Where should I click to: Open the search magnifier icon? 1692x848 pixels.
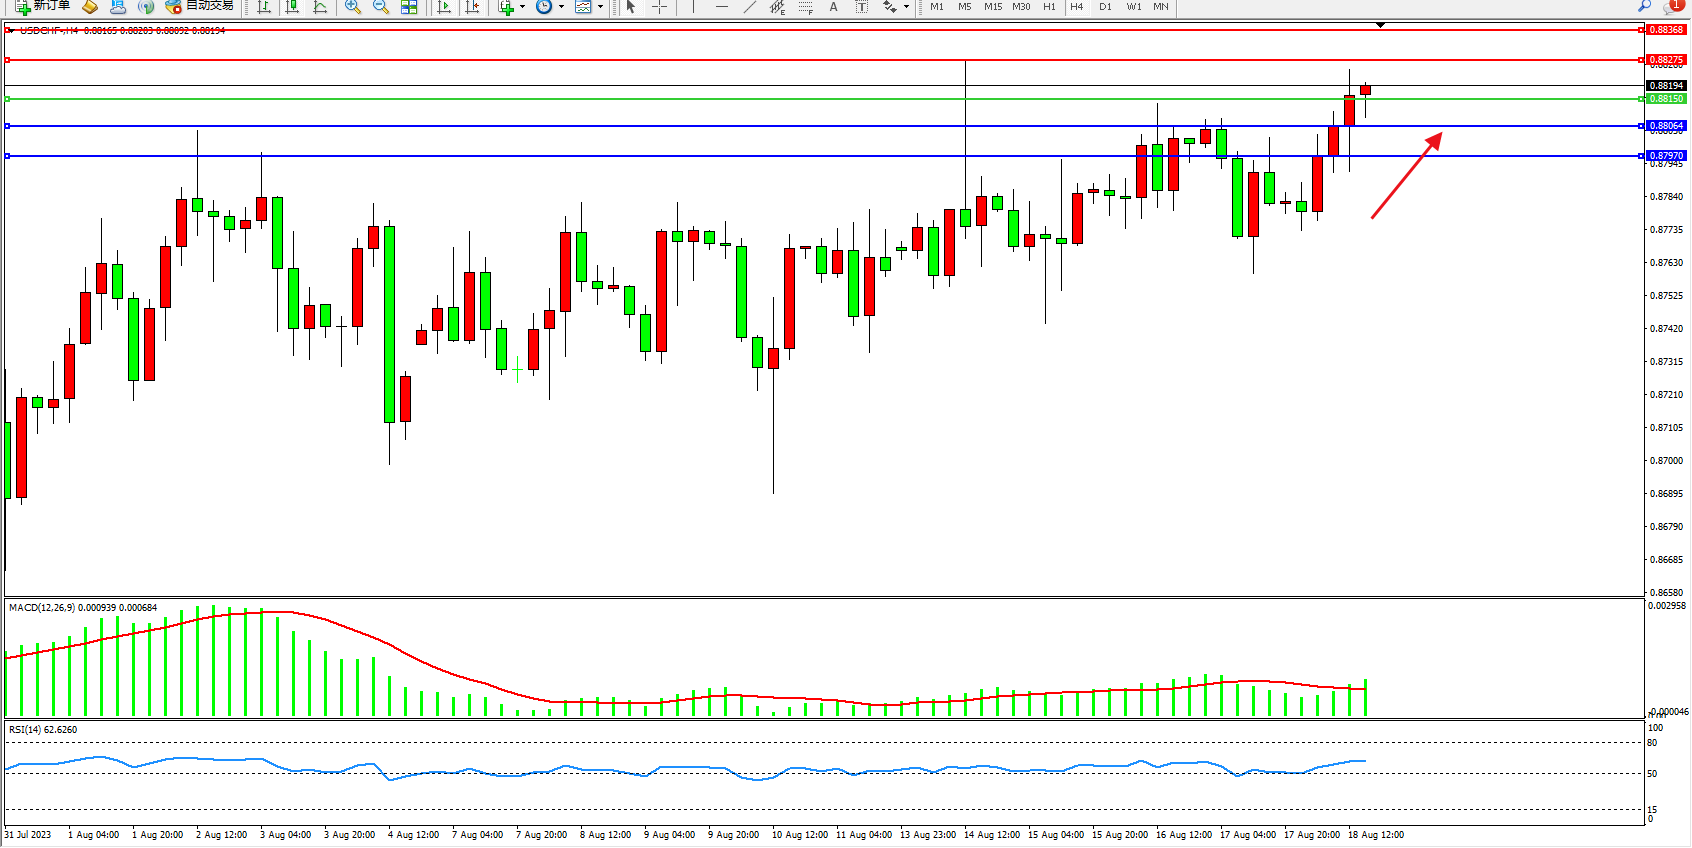click(x=1644, y=6)
